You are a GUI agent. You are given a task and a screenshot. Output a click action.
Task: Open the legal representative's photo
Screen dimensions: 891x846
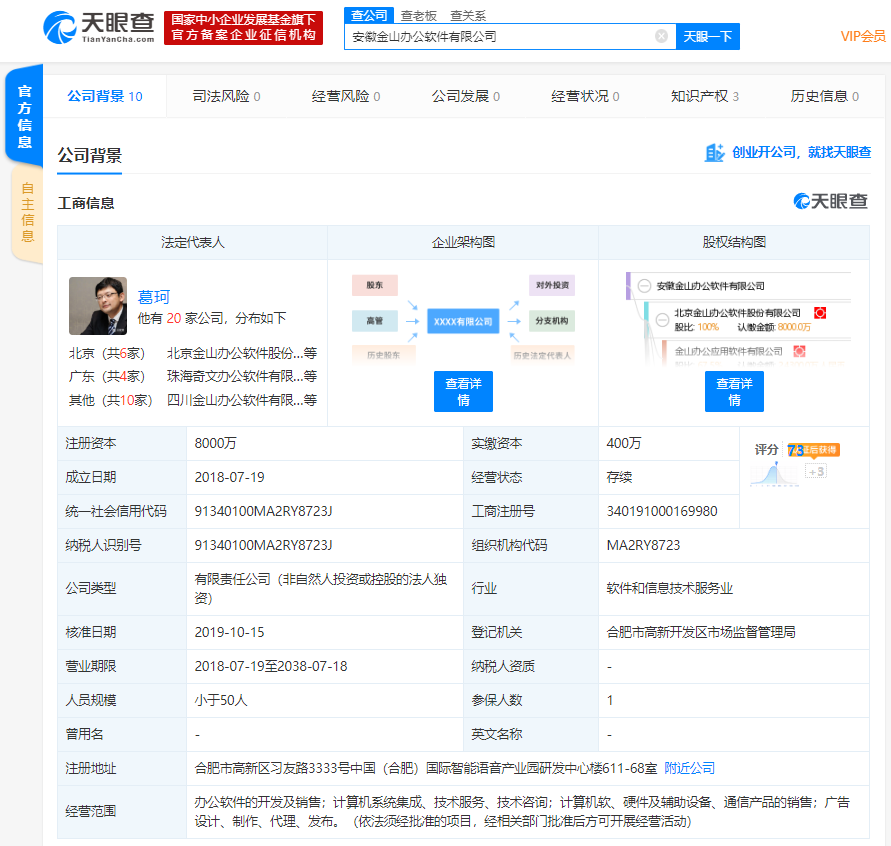click(98, 306)
